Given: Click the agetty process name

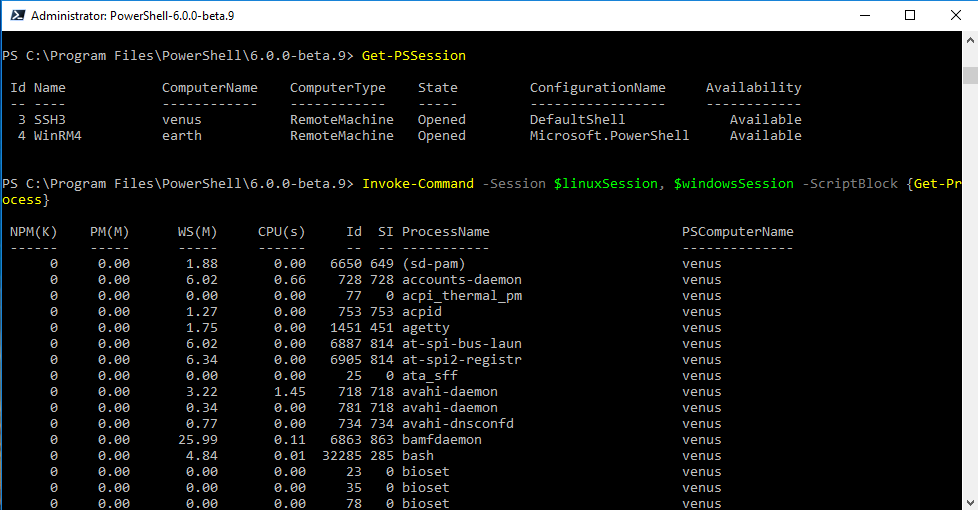Looking at the screenshot, I should 425,328.
